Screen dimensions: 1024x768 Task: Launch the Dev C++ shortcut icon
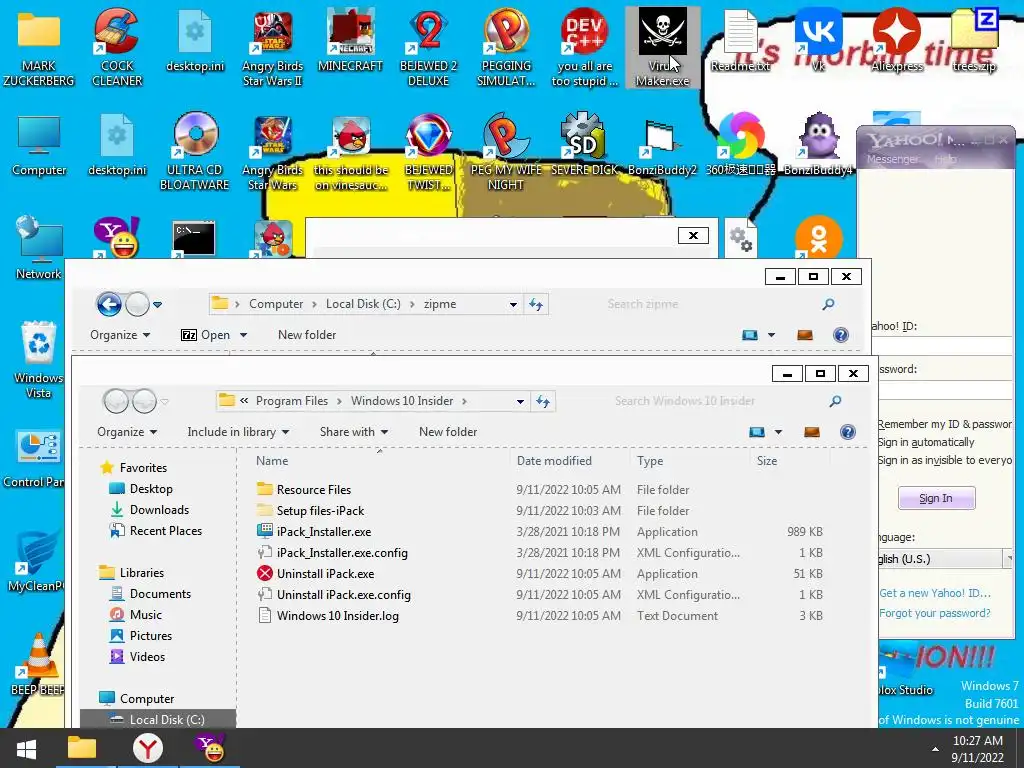[x=584, y=47]
